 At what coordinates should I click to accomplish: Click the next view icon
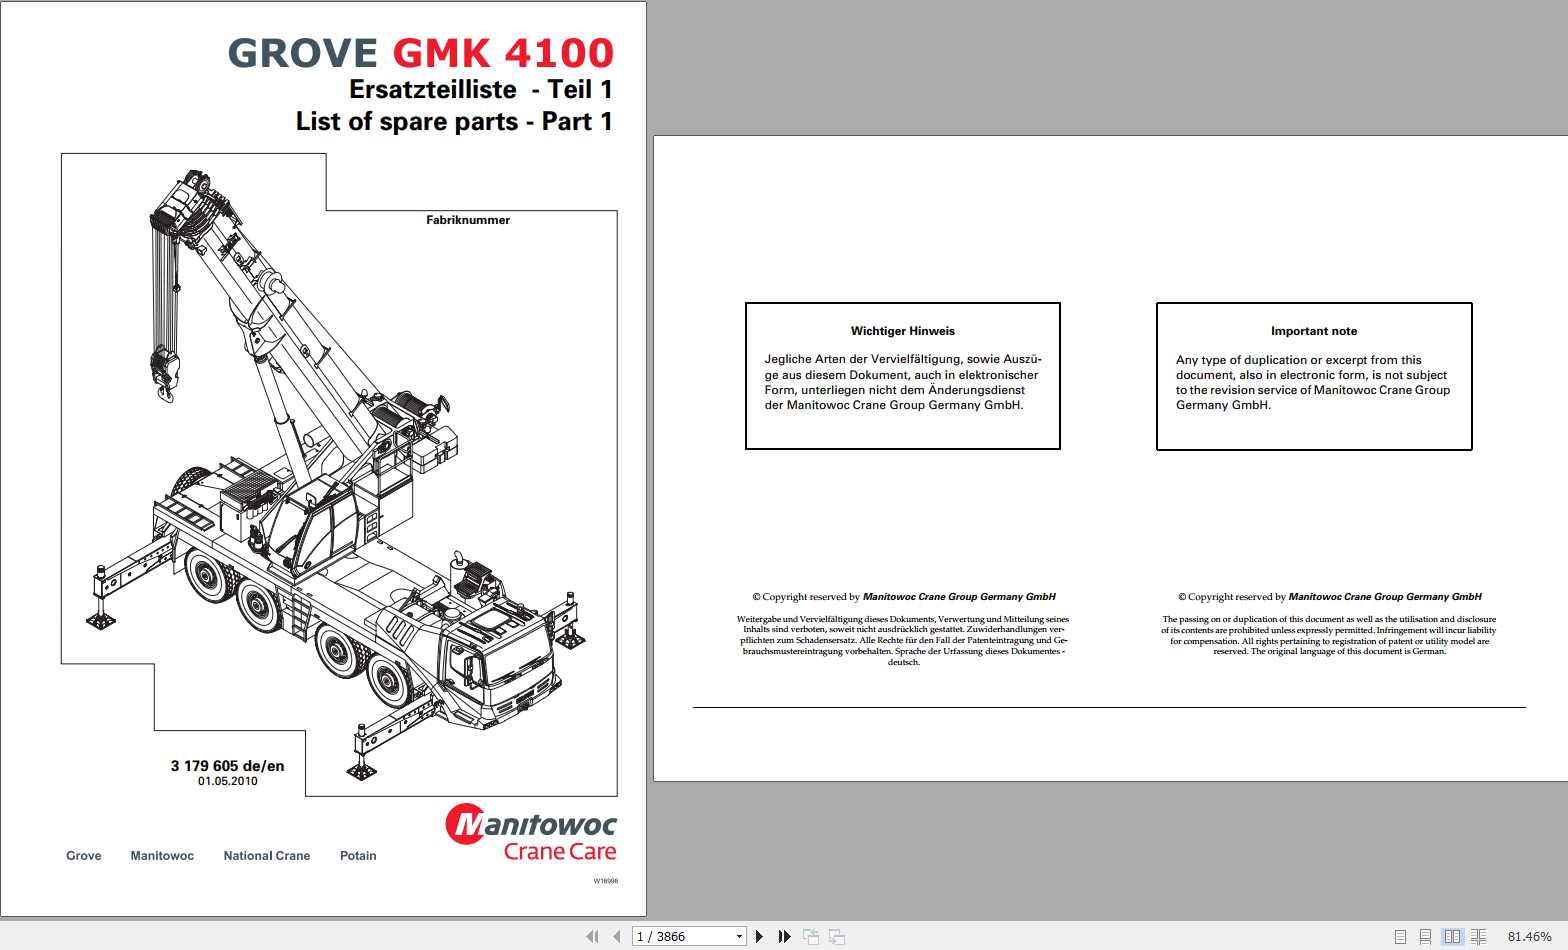[x=837, y=937]
